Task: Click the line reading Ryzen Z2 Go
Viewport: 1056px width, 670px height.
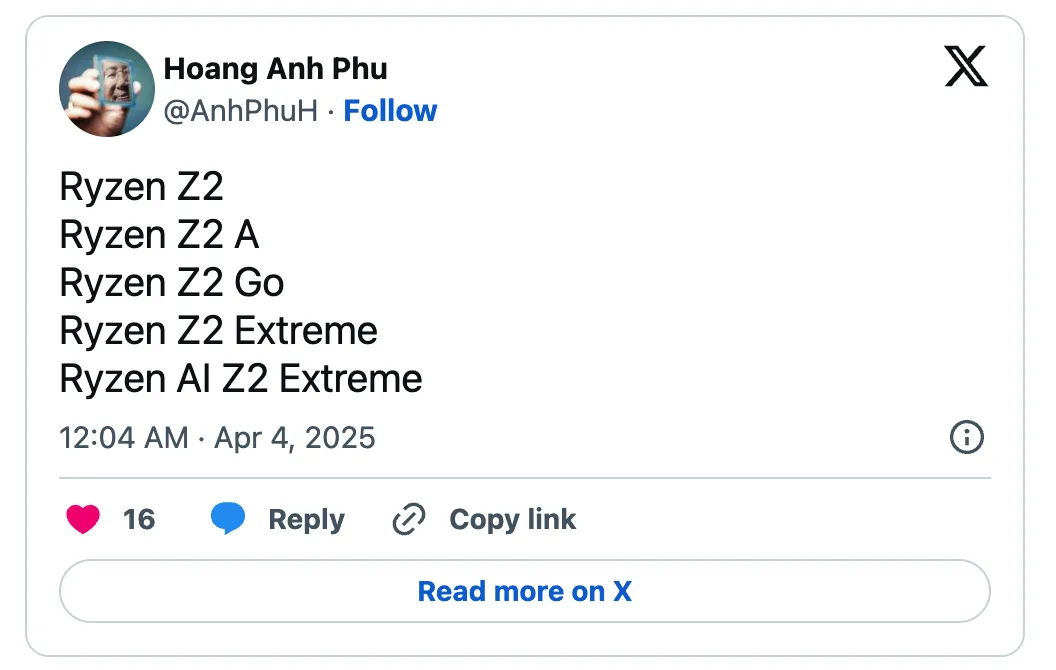Action: pos(171,283)
